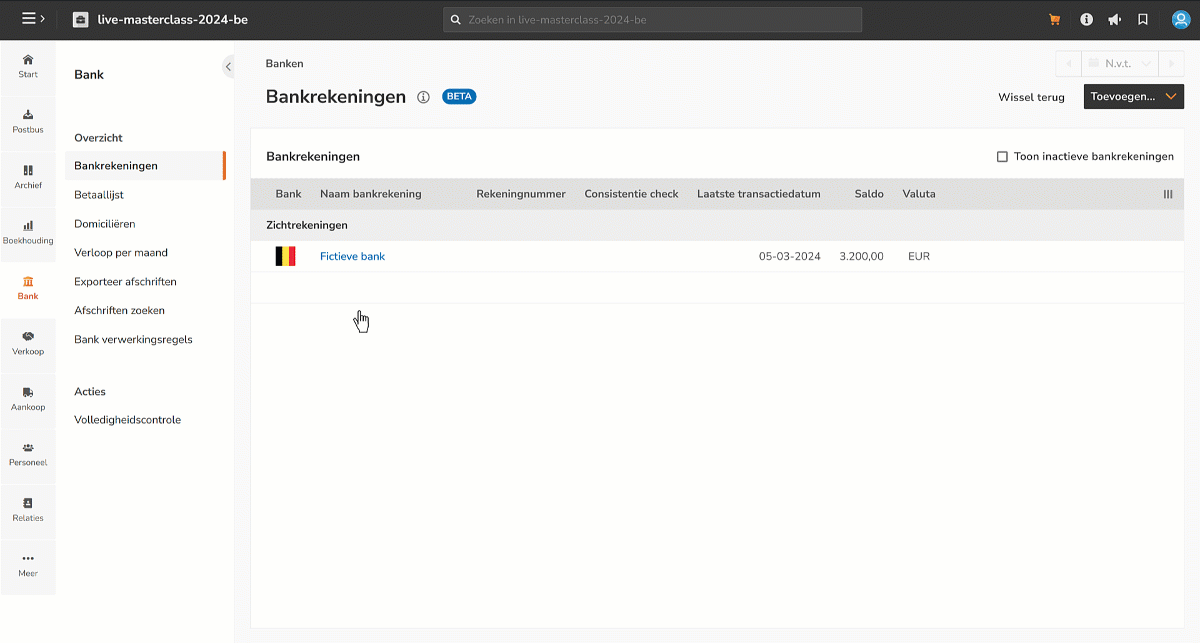The width and height of the screenshot is (1200, 643).
Task: Sort by Saldo column header
Action: point(868,194)
